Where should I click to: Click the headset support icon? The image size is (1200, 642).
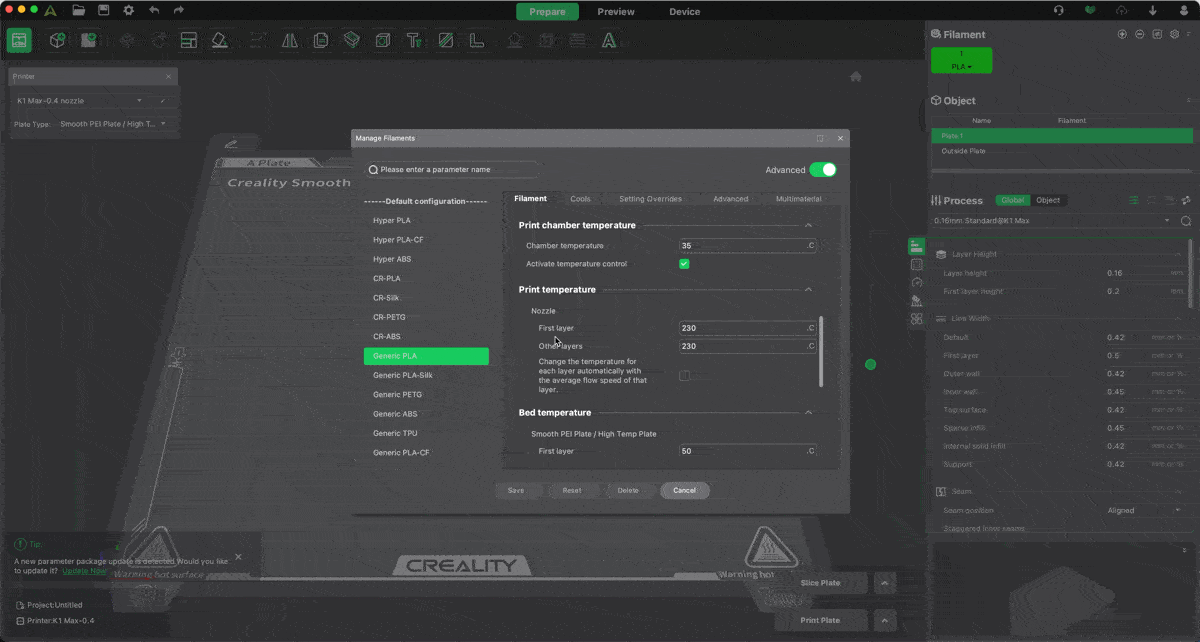(x=1059, y=11)
